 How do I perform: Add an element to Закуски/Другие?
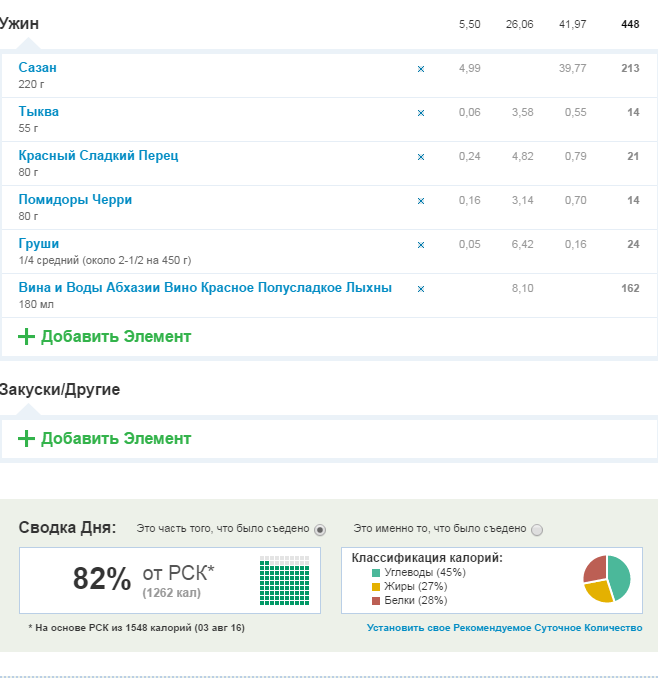pyautogui.click(x=105, y=439)
